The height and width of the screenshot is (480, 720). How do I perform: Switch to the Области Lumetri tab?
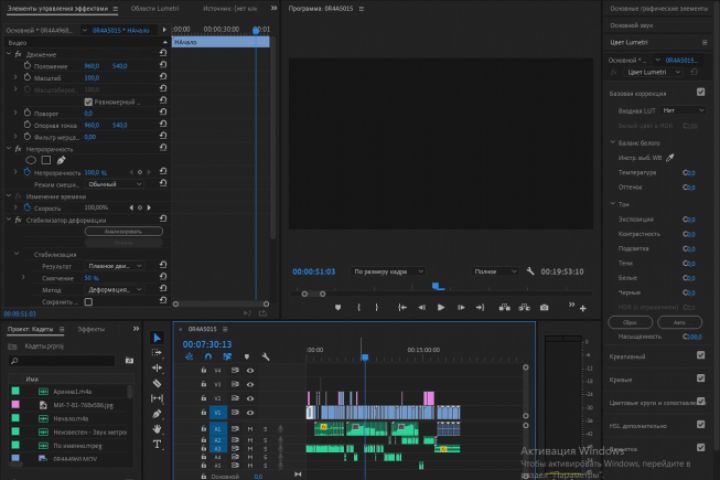click(154, 8)
